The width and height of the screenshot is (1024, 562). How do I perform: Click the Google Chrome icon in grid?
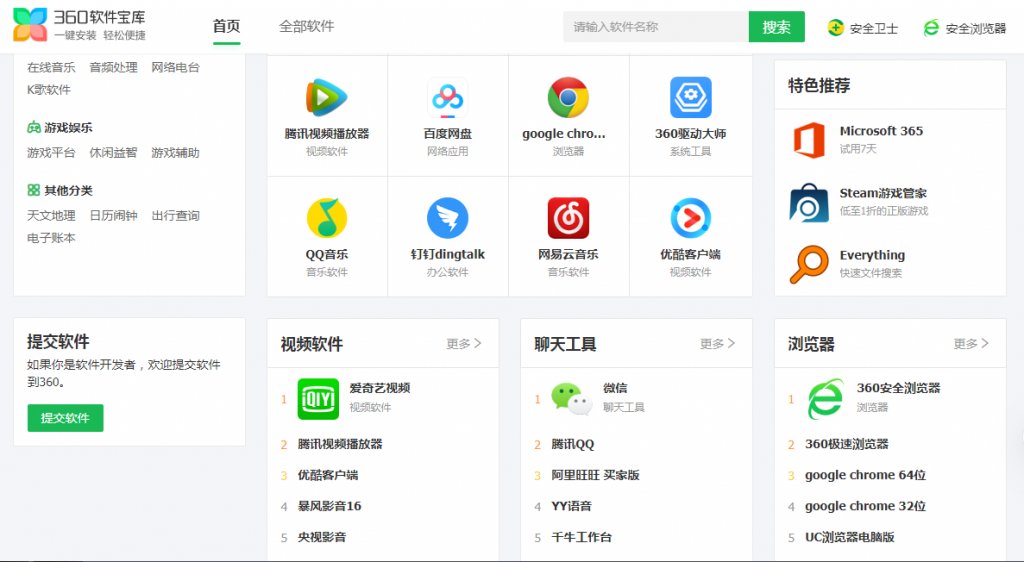568,98
